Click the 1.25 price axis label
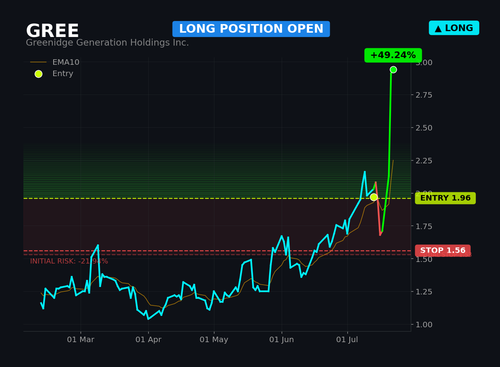Viewport: 500px width, 367px height. 424,292
